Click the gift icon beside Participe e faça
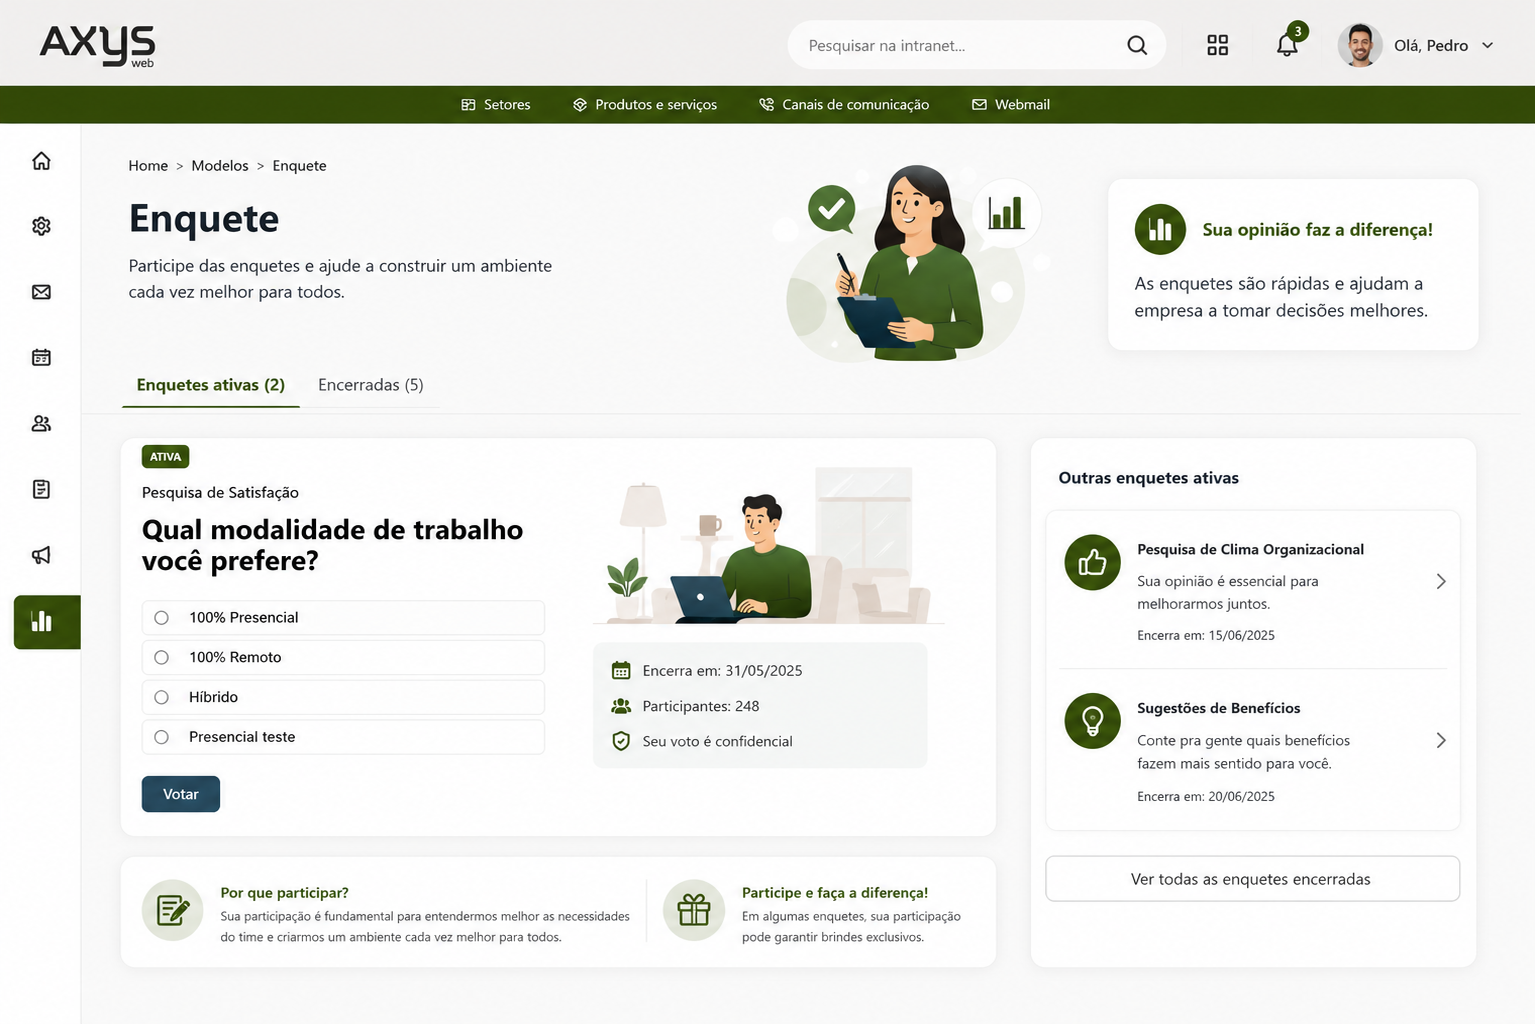Image resolution: width=1535 pixels, height=1024 pixels. tap(694, 910)
